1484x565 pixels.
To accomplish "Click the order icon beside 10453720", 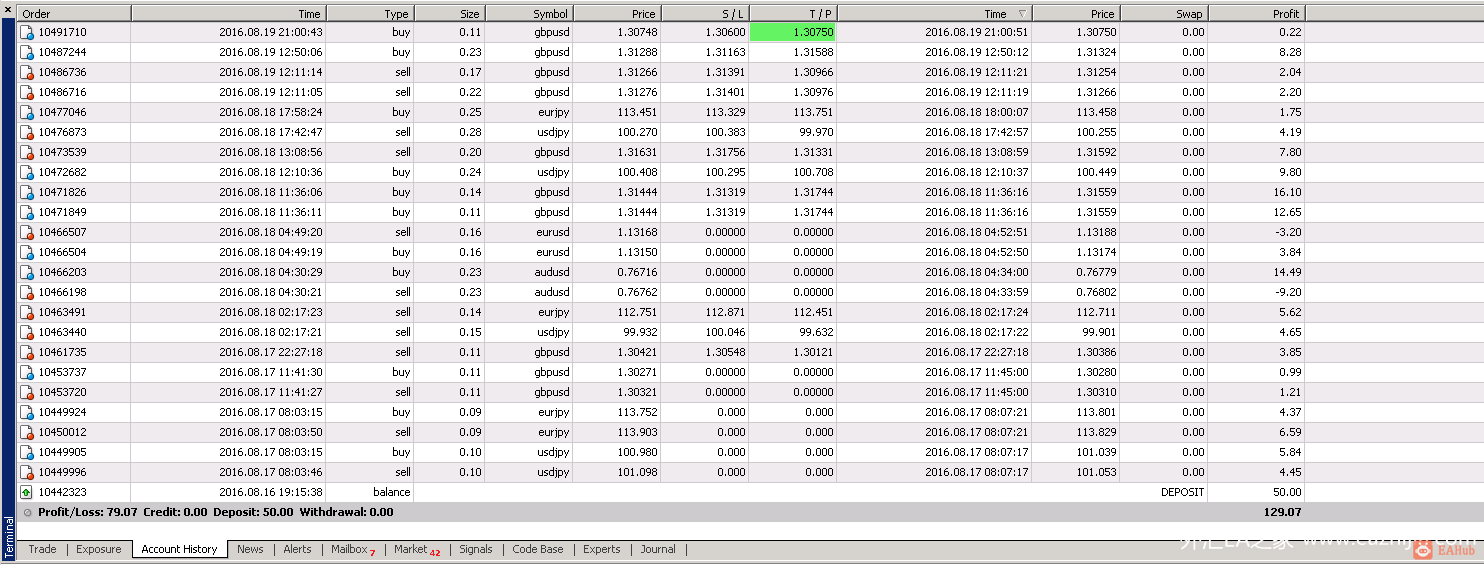I will click(x=27, y=392).
